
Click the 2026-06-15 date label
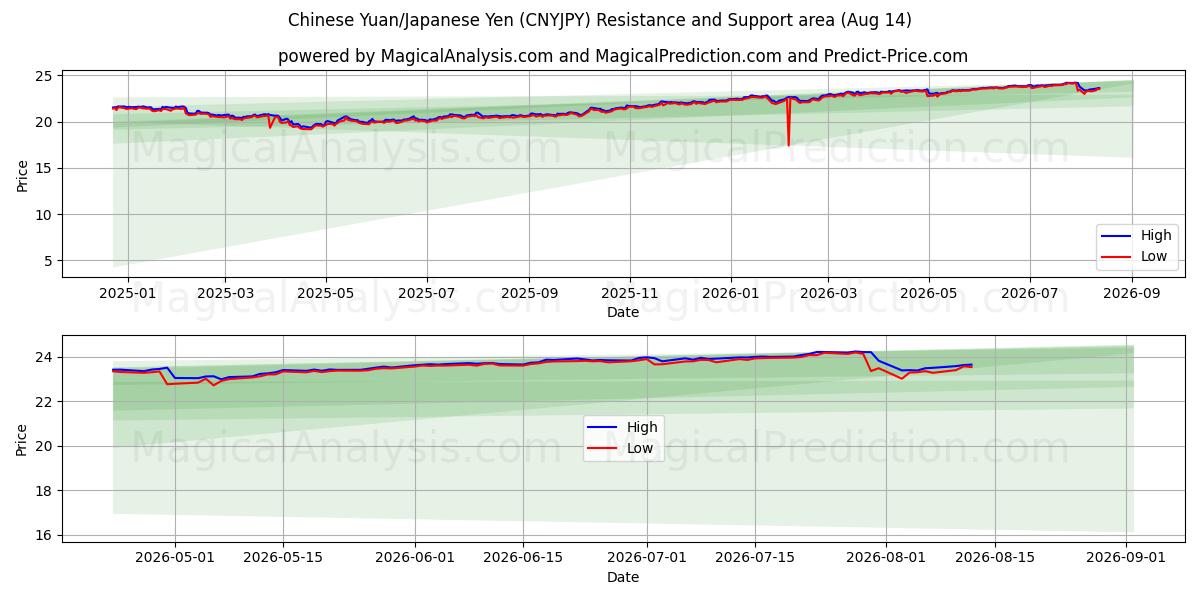pos(523,559)
